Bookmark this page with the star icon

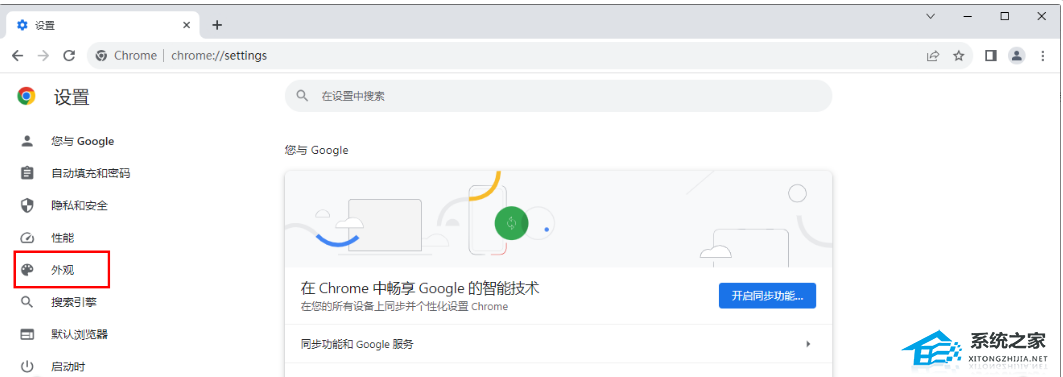click(959, 56)
